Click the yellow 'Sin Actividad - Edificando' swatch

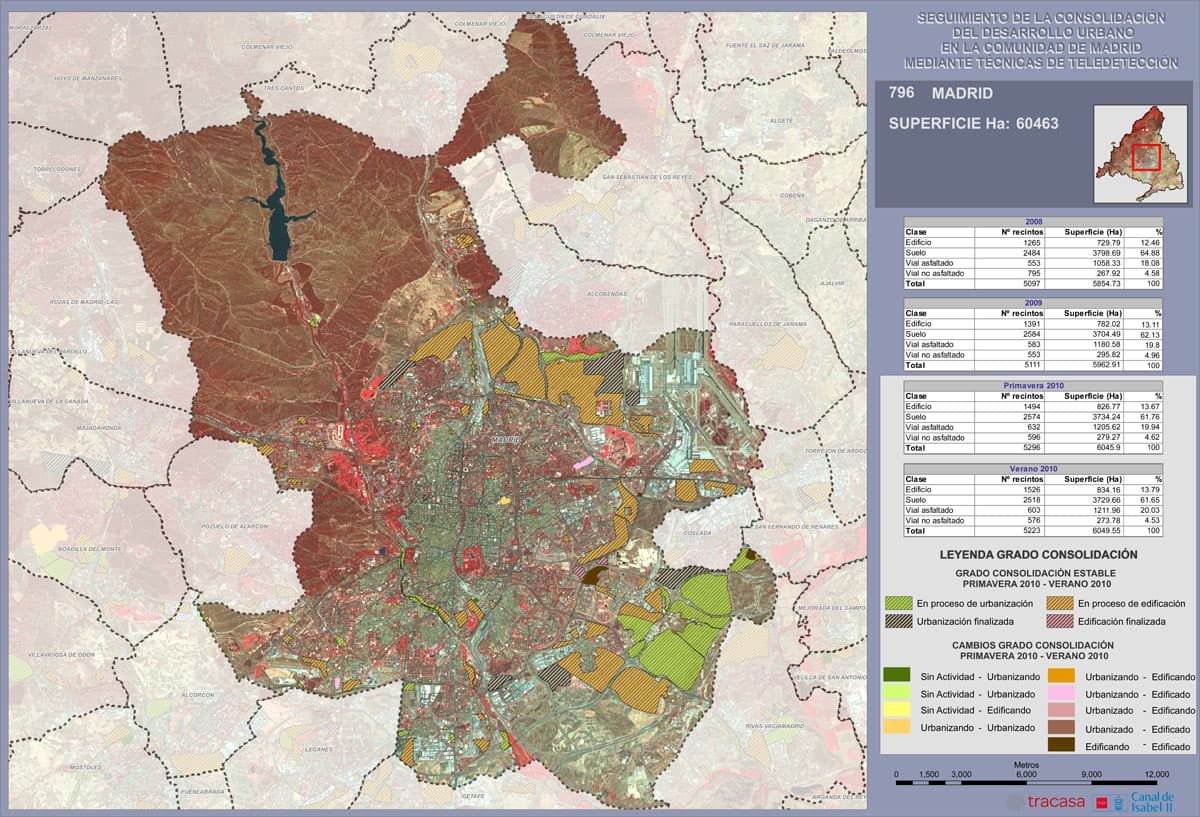pos(897,711)
